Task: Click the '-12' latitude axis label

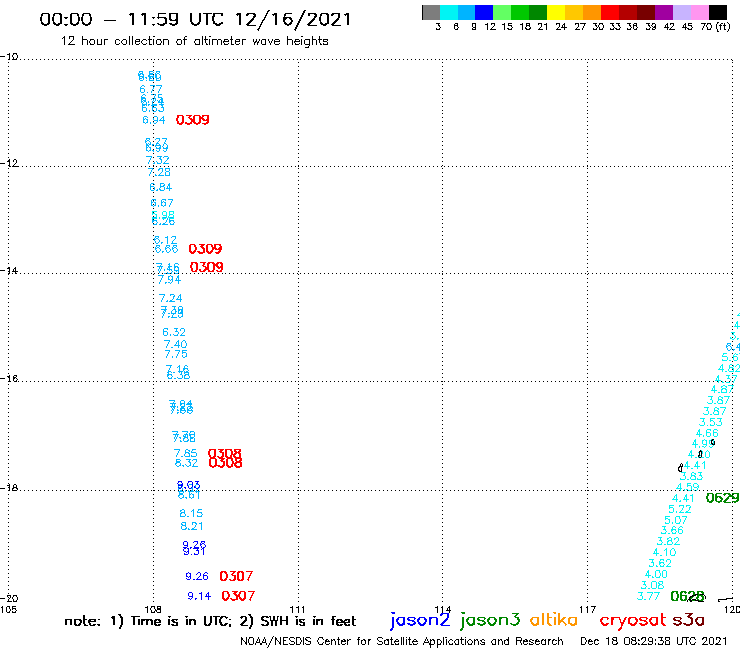Action: (x=9, y=163)
